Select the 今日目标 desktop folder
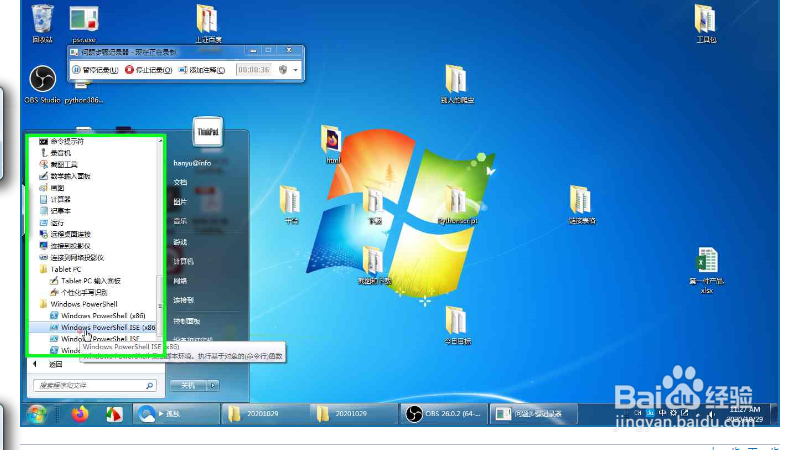 (457, 326)
